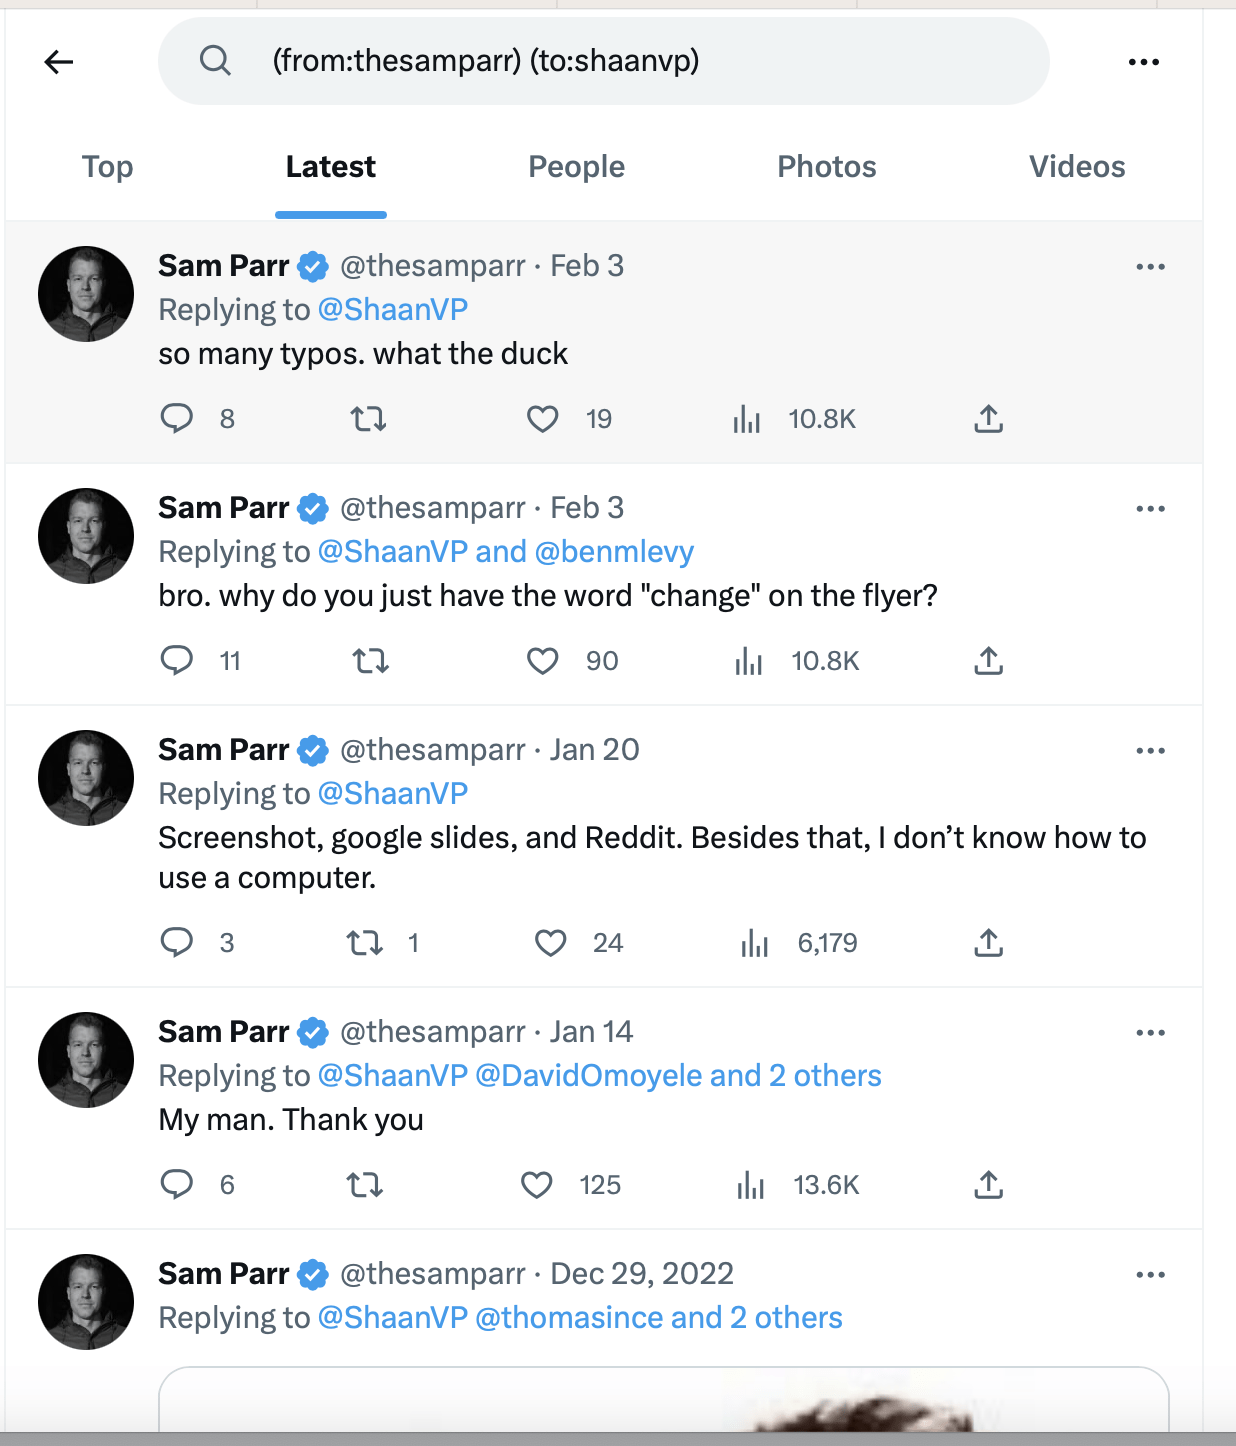This screenshot has height=1446, width=1236.
Task: View analytics for "My man. Thank you" tweet
Action: click(x=751, y=1185)
